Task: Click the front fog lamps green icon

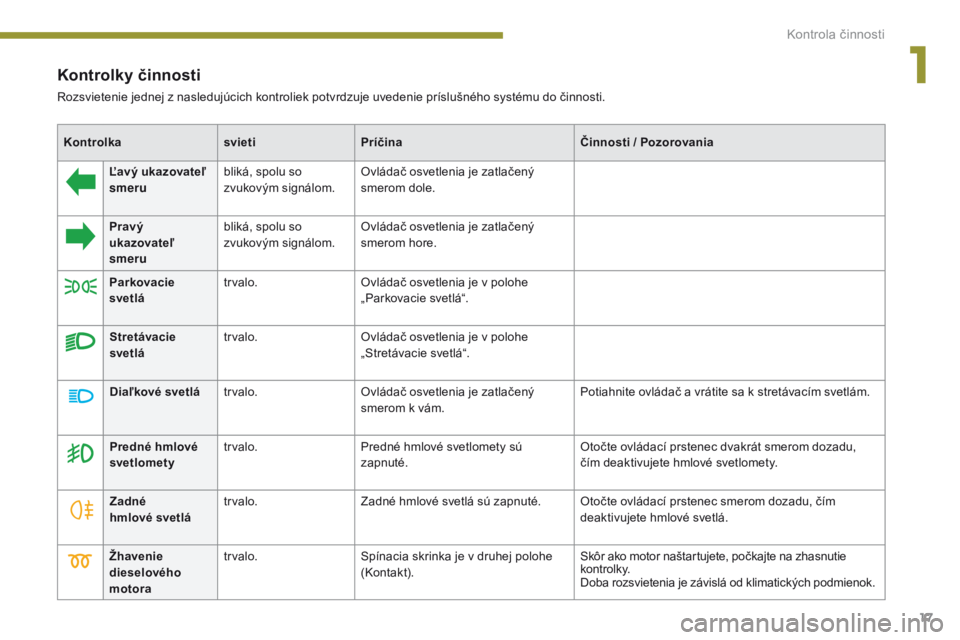Action: pyautogui.click(x=81, y=453)
